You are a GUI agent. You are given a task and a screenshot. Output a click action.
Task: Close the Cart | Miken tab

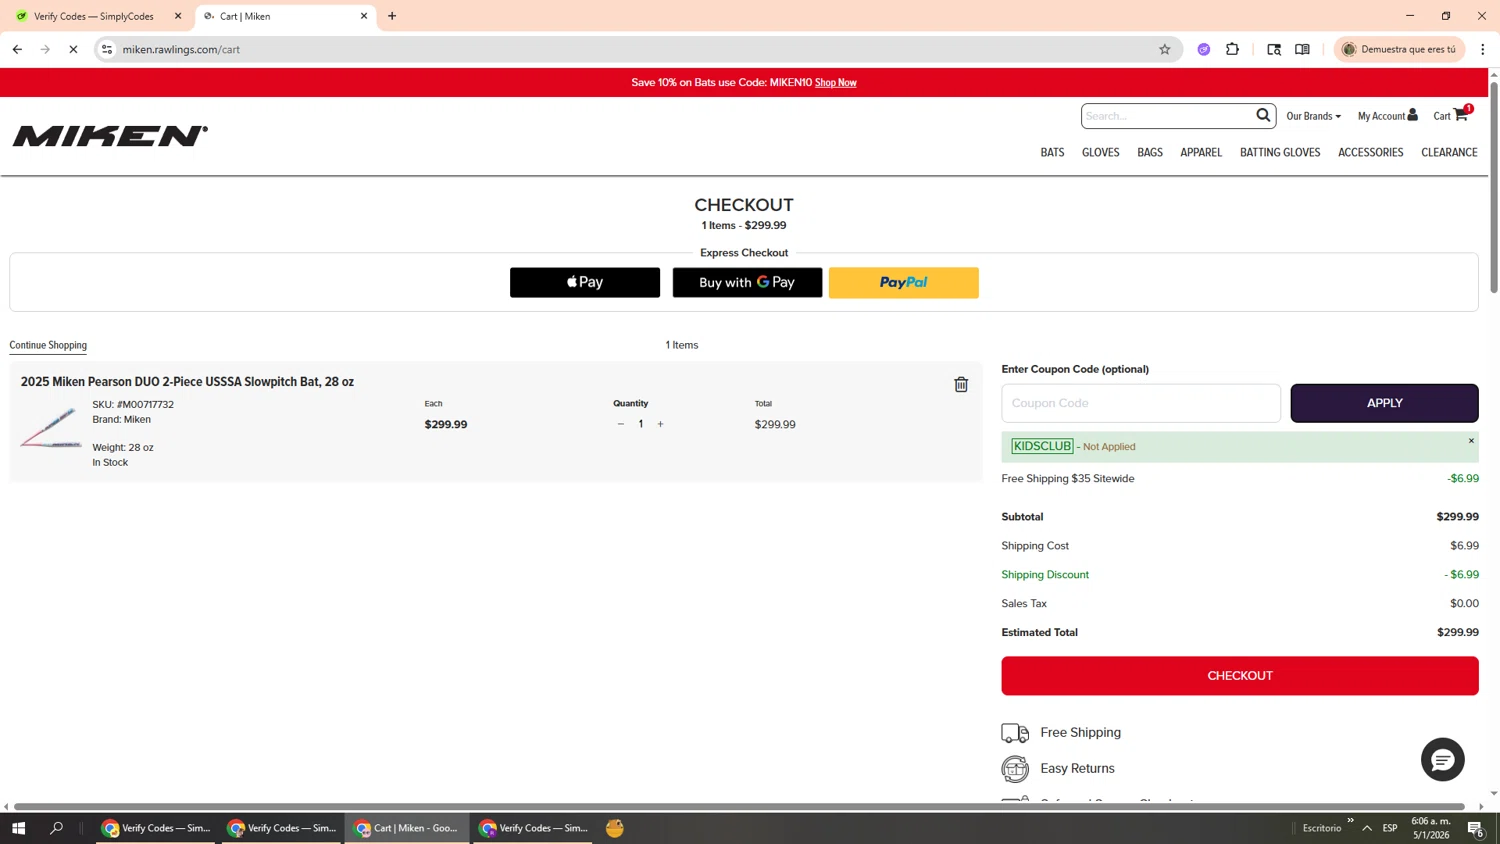pyautogui.click(x=364, y=16)
